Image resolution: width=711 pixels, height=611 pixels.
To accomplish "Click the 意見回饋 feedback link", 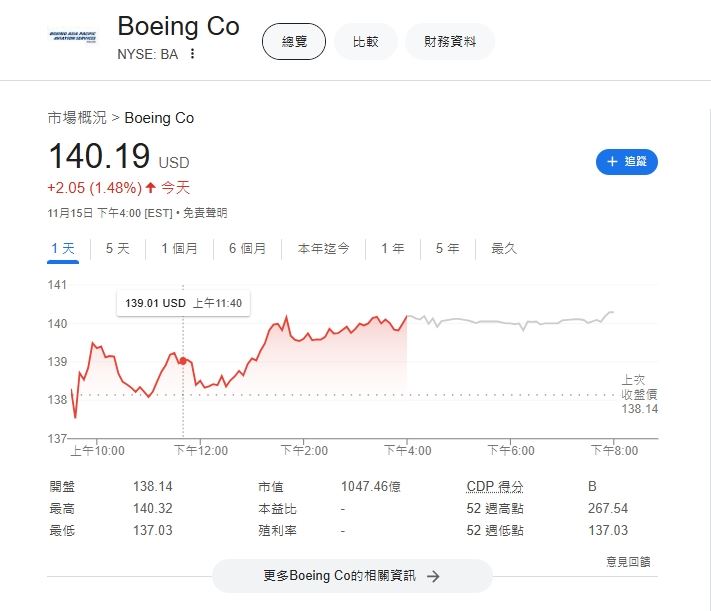I will (x=628, y=562).
